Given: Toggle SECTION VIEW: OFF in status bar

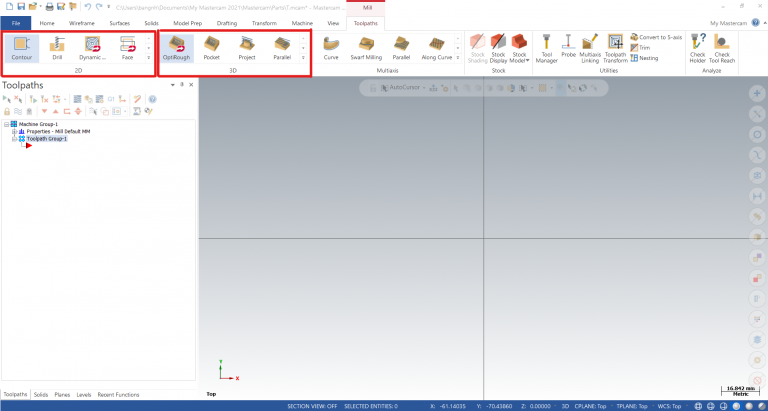Looking at the screenshot, I should (312, 406).
